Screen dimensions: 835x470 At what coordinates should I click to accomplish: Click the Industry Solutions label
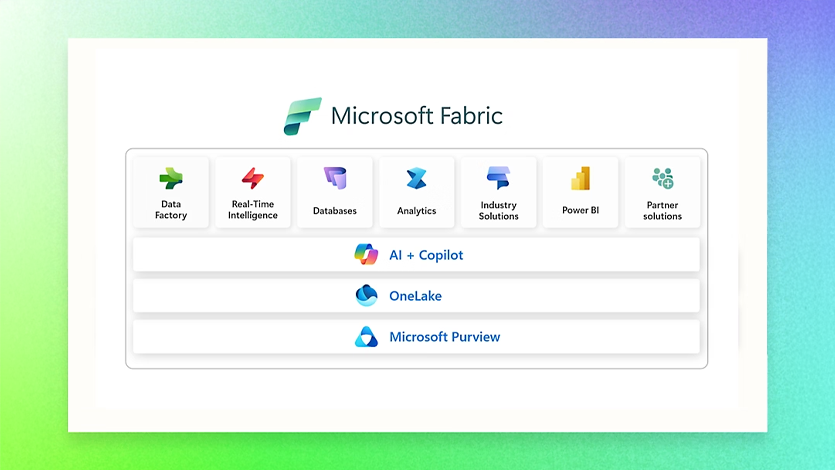point(498,211)
